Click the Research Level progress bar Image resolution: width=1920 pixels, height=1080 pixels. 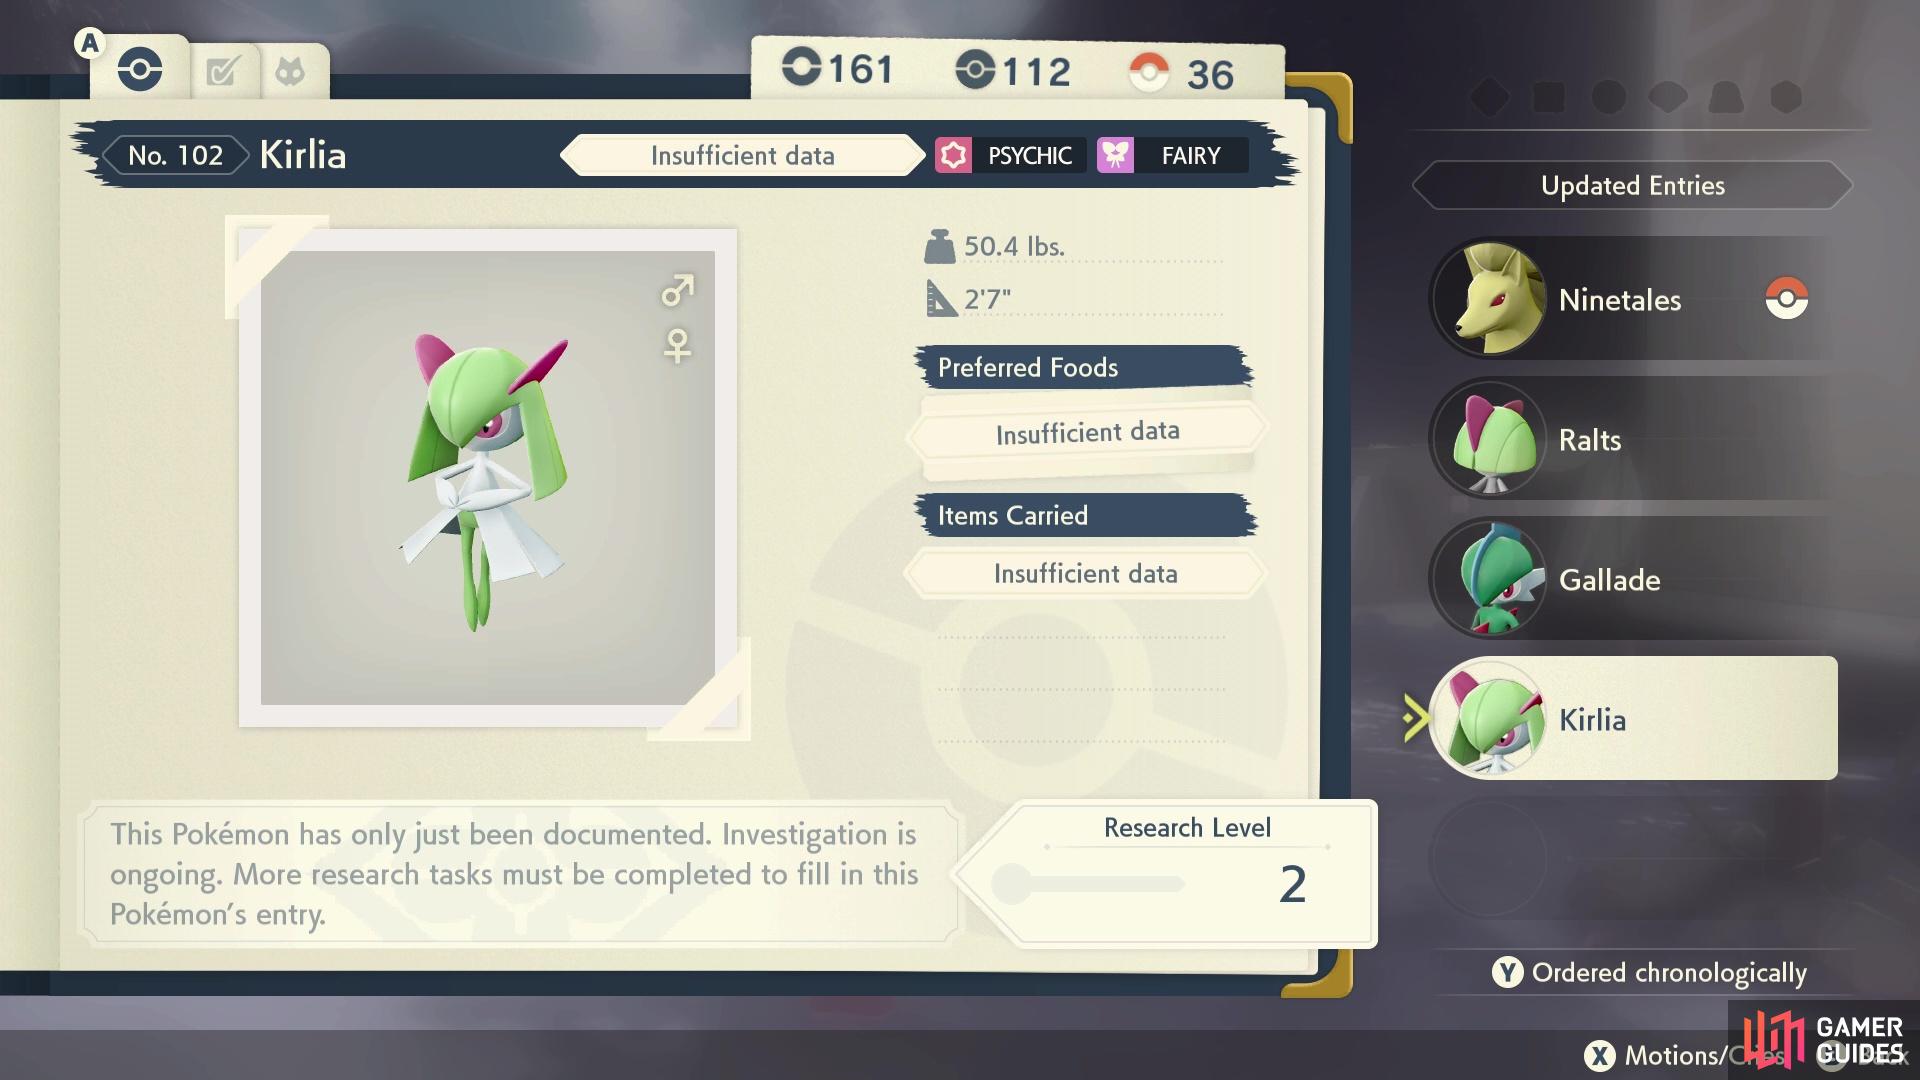[x=1090, y=884]
